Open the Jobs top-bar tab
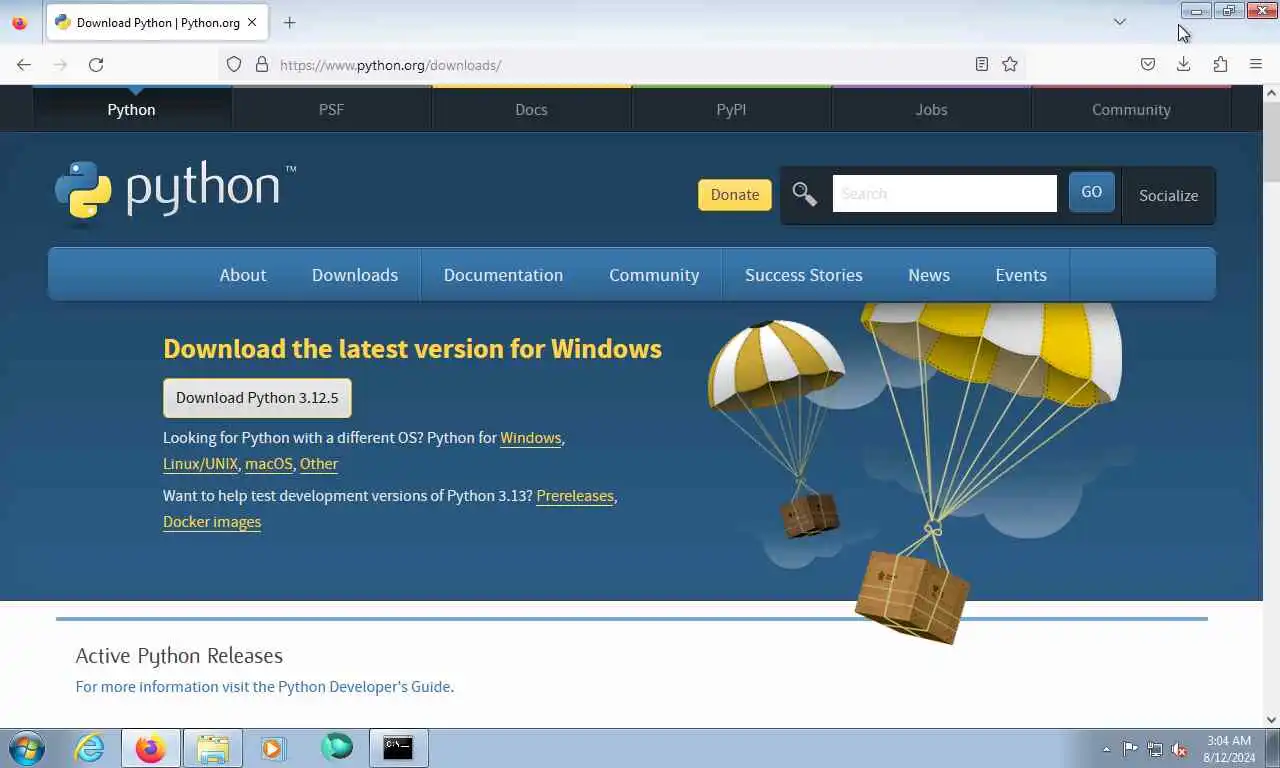Viewport: 1280px width, 768px height. 931,110
